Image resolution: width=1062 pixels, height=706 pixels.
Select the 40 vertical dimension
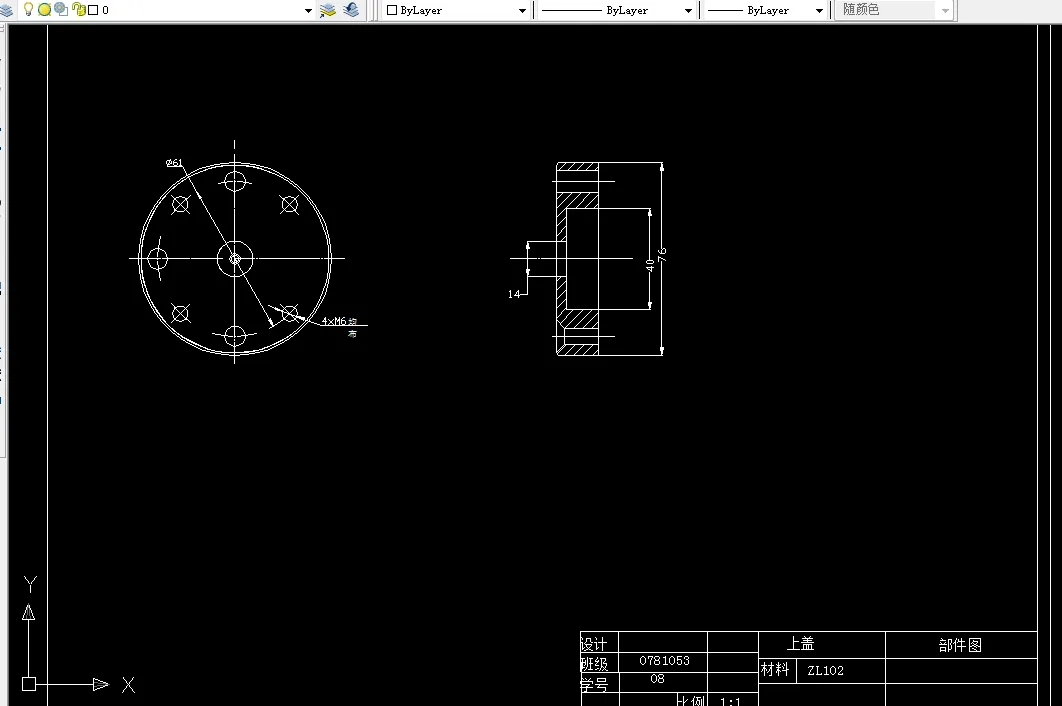[650, 265]
